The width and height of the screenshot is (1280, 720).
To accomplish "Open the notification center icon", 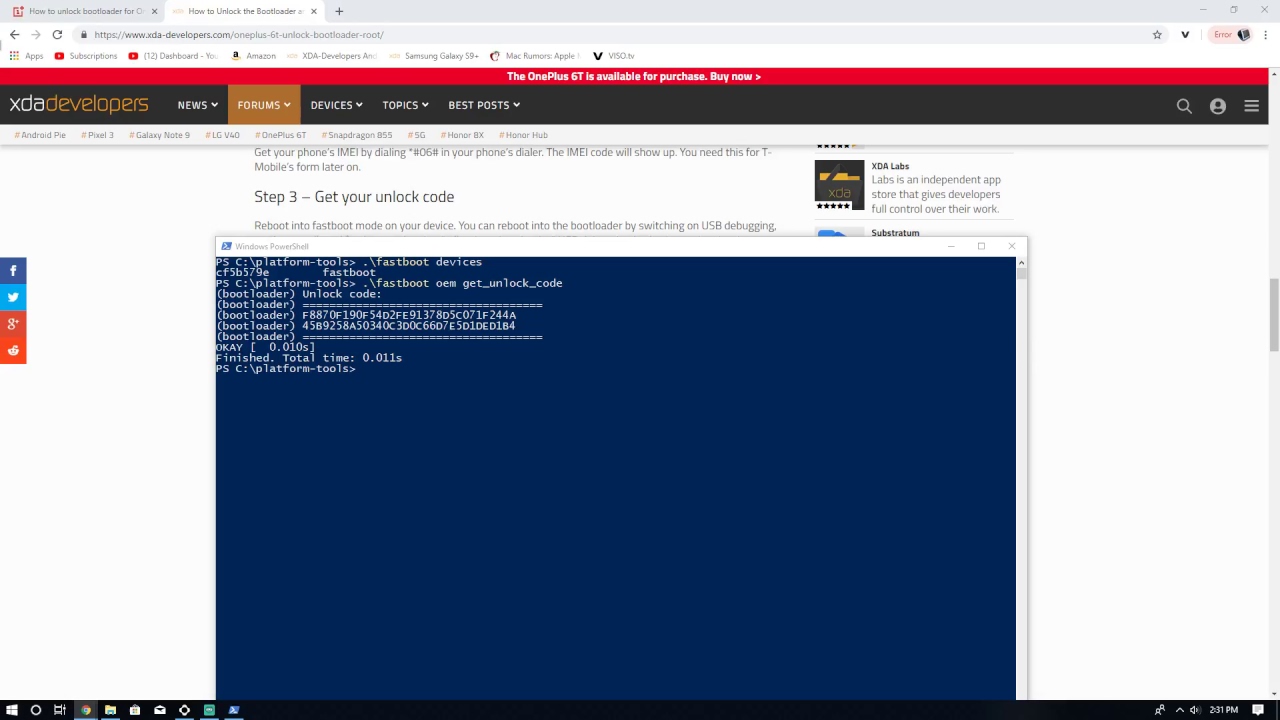I will 1258,710.
